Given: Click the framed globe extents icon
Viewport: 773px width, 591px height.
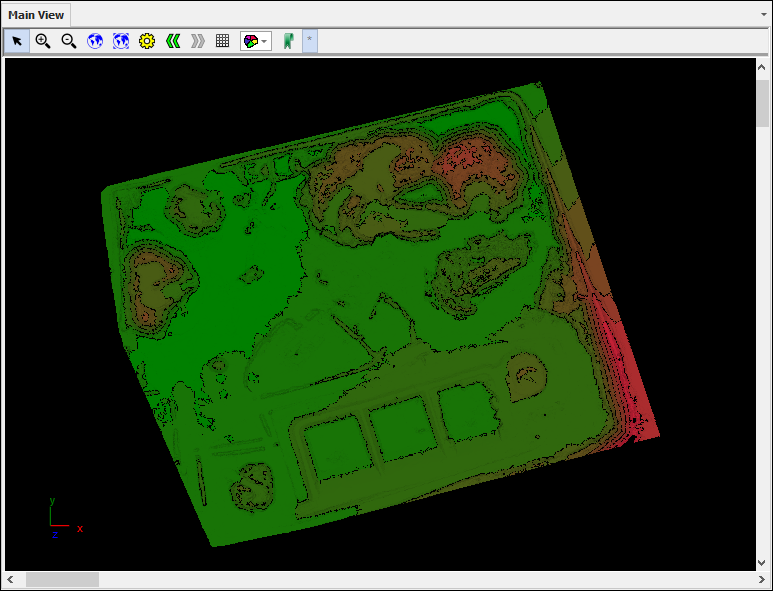Looking at the screenshot, I should (121, 41).
